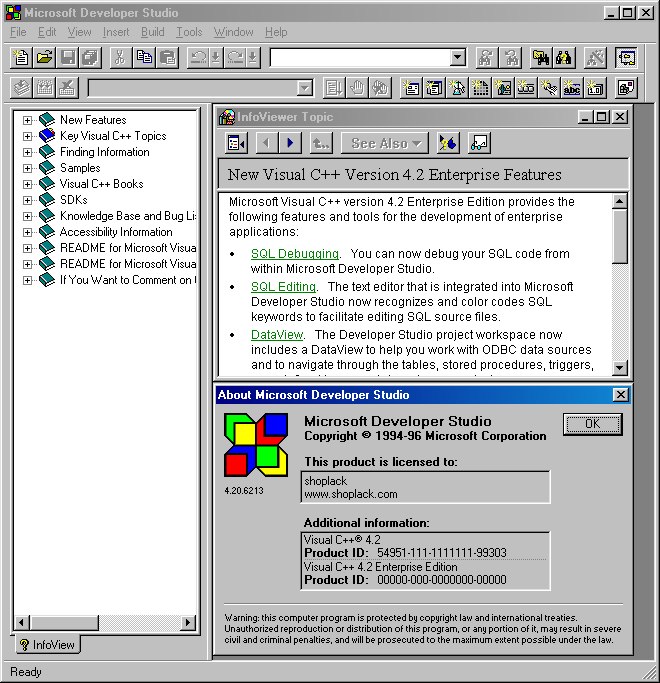Image resolution: width=660 pixels, height=683 pixels.
Task: Click the Go Up topic button in InfoViewer
Action: point(321,143)
